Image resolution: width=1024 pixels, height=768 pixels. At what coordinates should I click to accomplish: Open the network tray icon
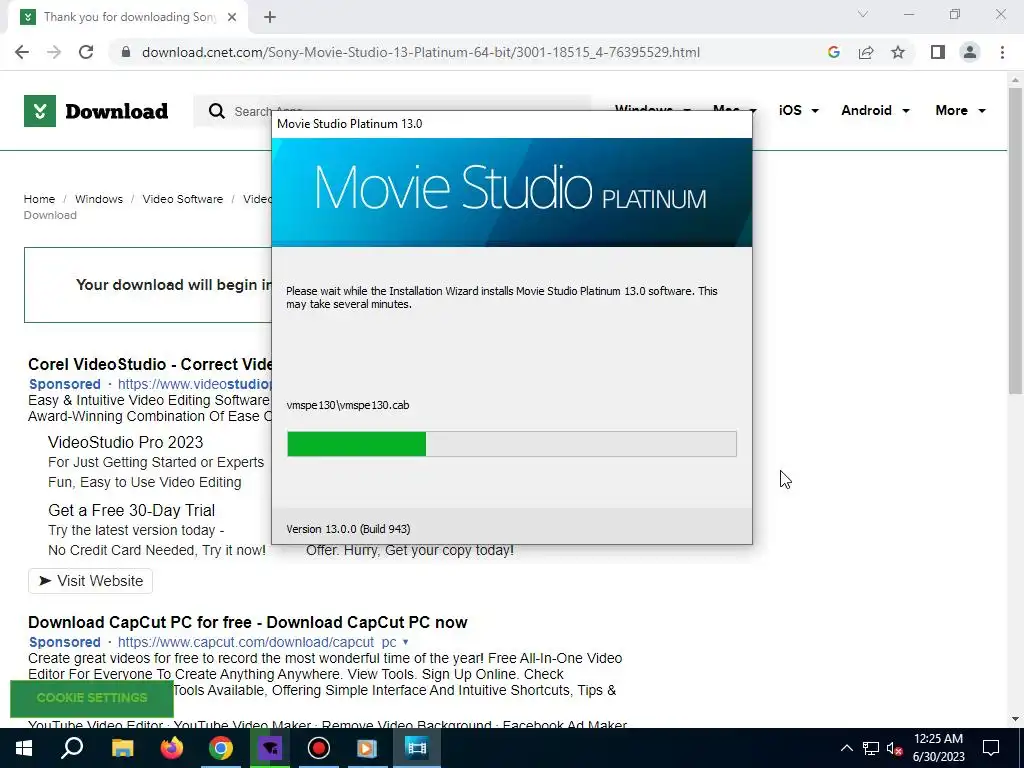point(871,748)
